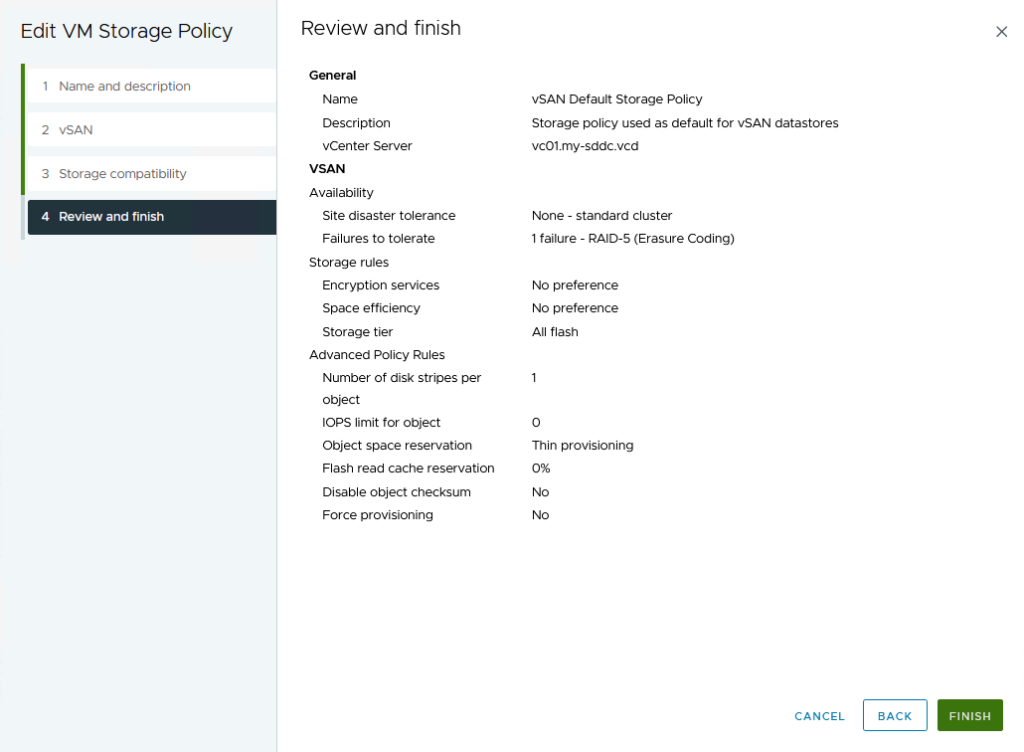1024x752 pixels.
Task: Click the Finish button
Action: 969,716
